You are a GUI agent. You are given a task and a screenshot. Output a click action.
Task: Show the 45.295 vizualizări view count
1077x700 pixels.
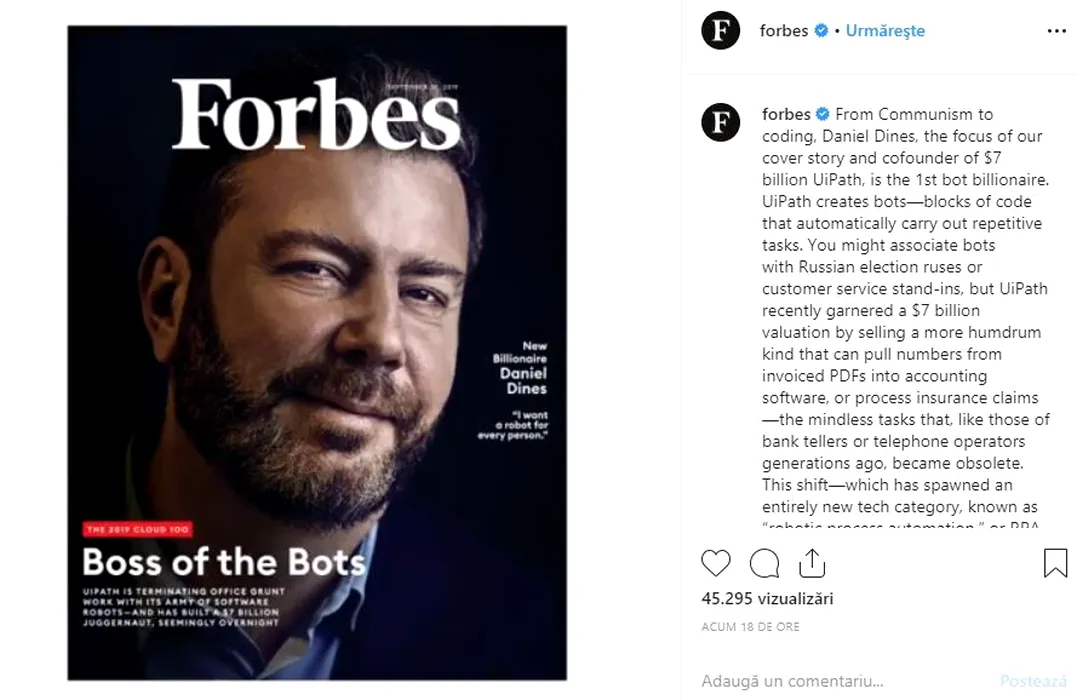(768, 599)
